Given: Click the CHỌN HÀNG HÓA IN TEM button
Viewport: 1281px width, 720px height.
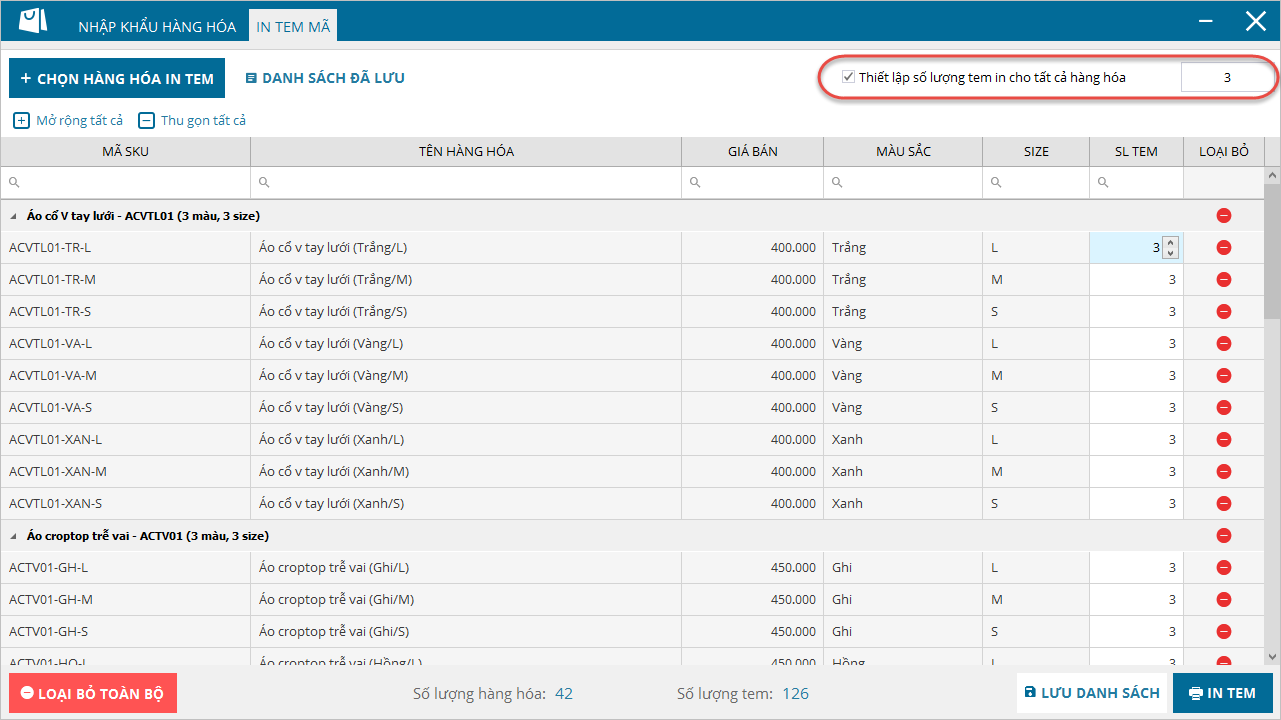Looking at the screenshot, I should coord(117,78).
